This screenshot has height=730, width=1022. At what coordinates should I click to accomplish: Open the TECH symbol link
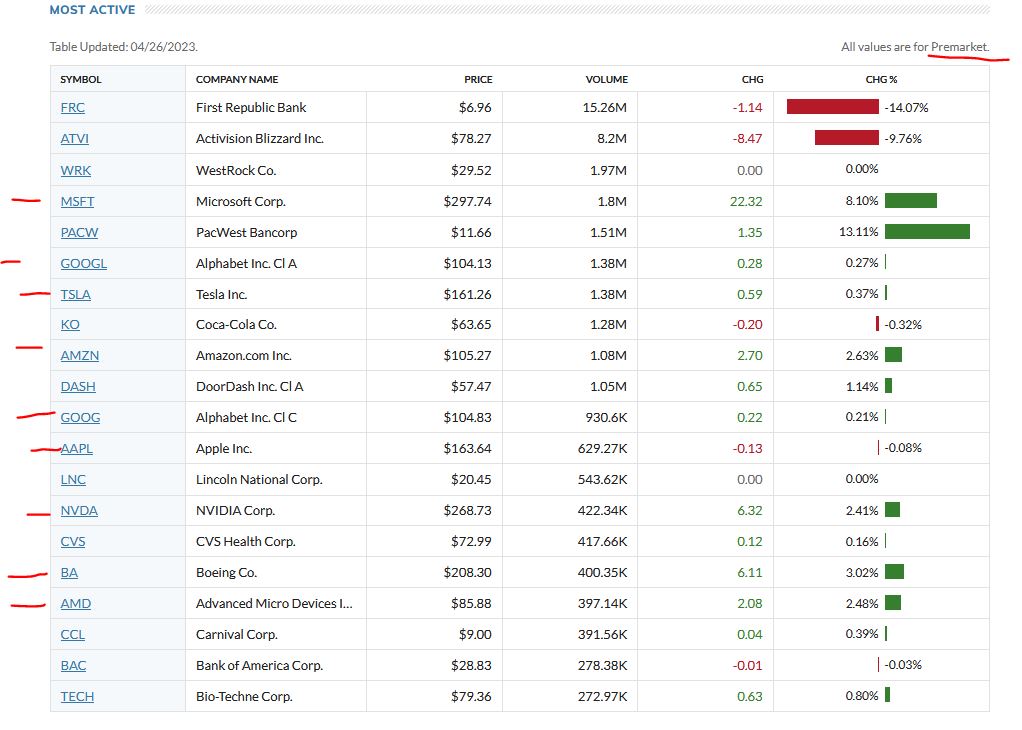pos(77,697)
